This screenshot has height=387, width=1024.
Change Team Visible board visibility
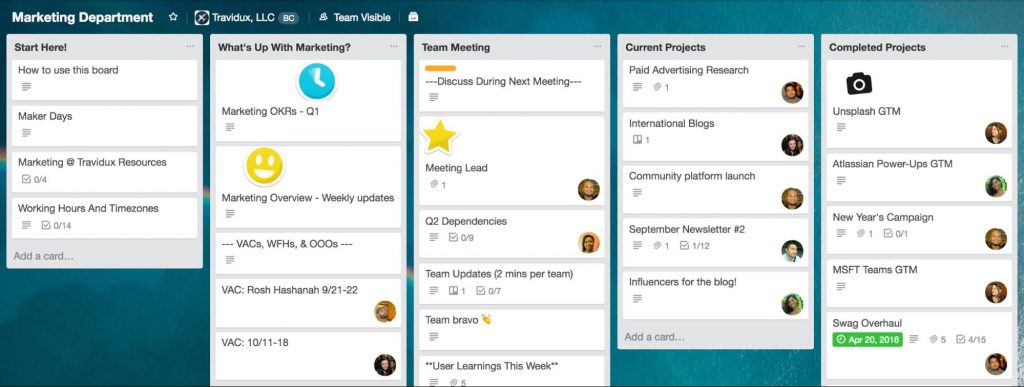355,18
